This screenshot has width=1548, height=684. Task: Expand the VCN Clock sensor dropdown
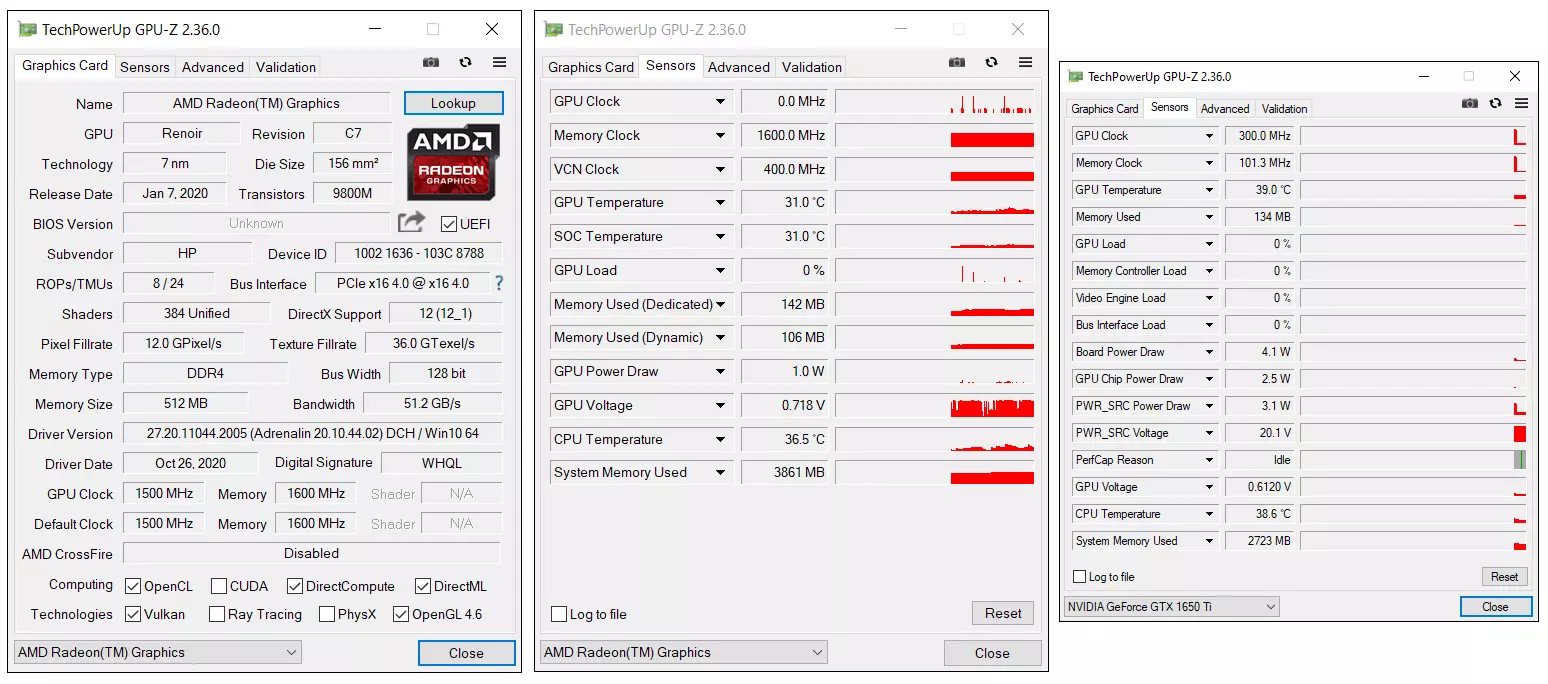pos(720,169)
